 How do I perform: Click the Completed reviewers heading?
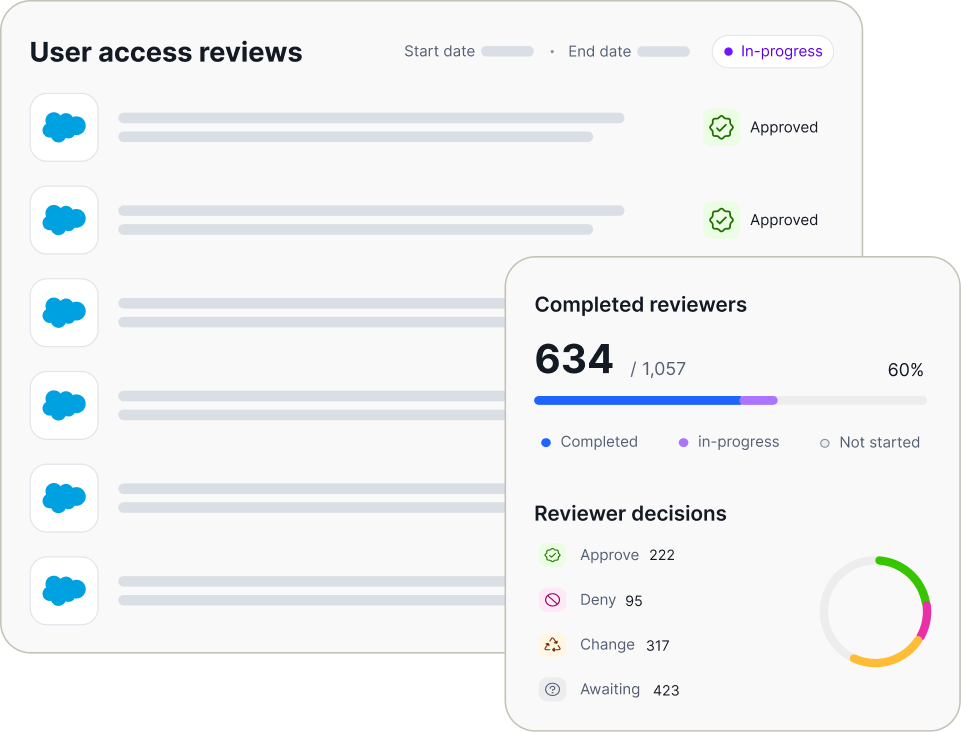tap(640, 305)
